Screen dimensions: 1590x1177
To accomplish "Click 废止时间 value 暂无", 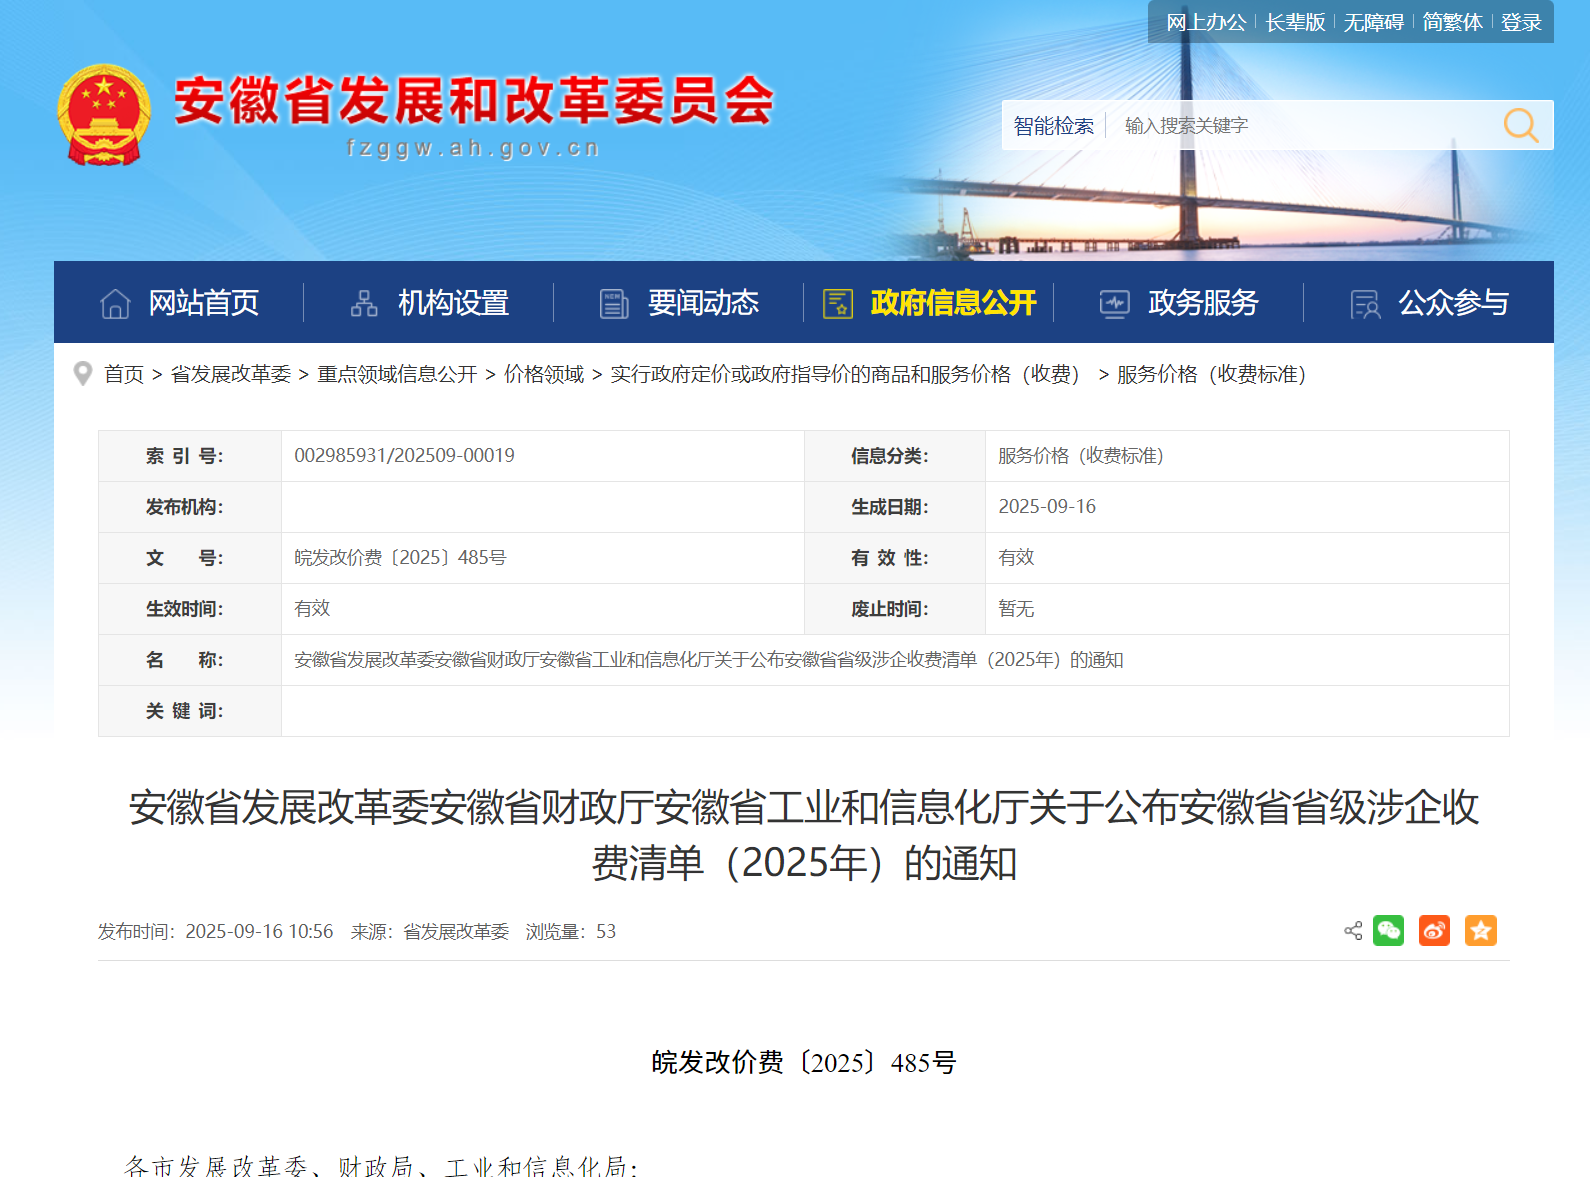I will tap(1016, 608).
